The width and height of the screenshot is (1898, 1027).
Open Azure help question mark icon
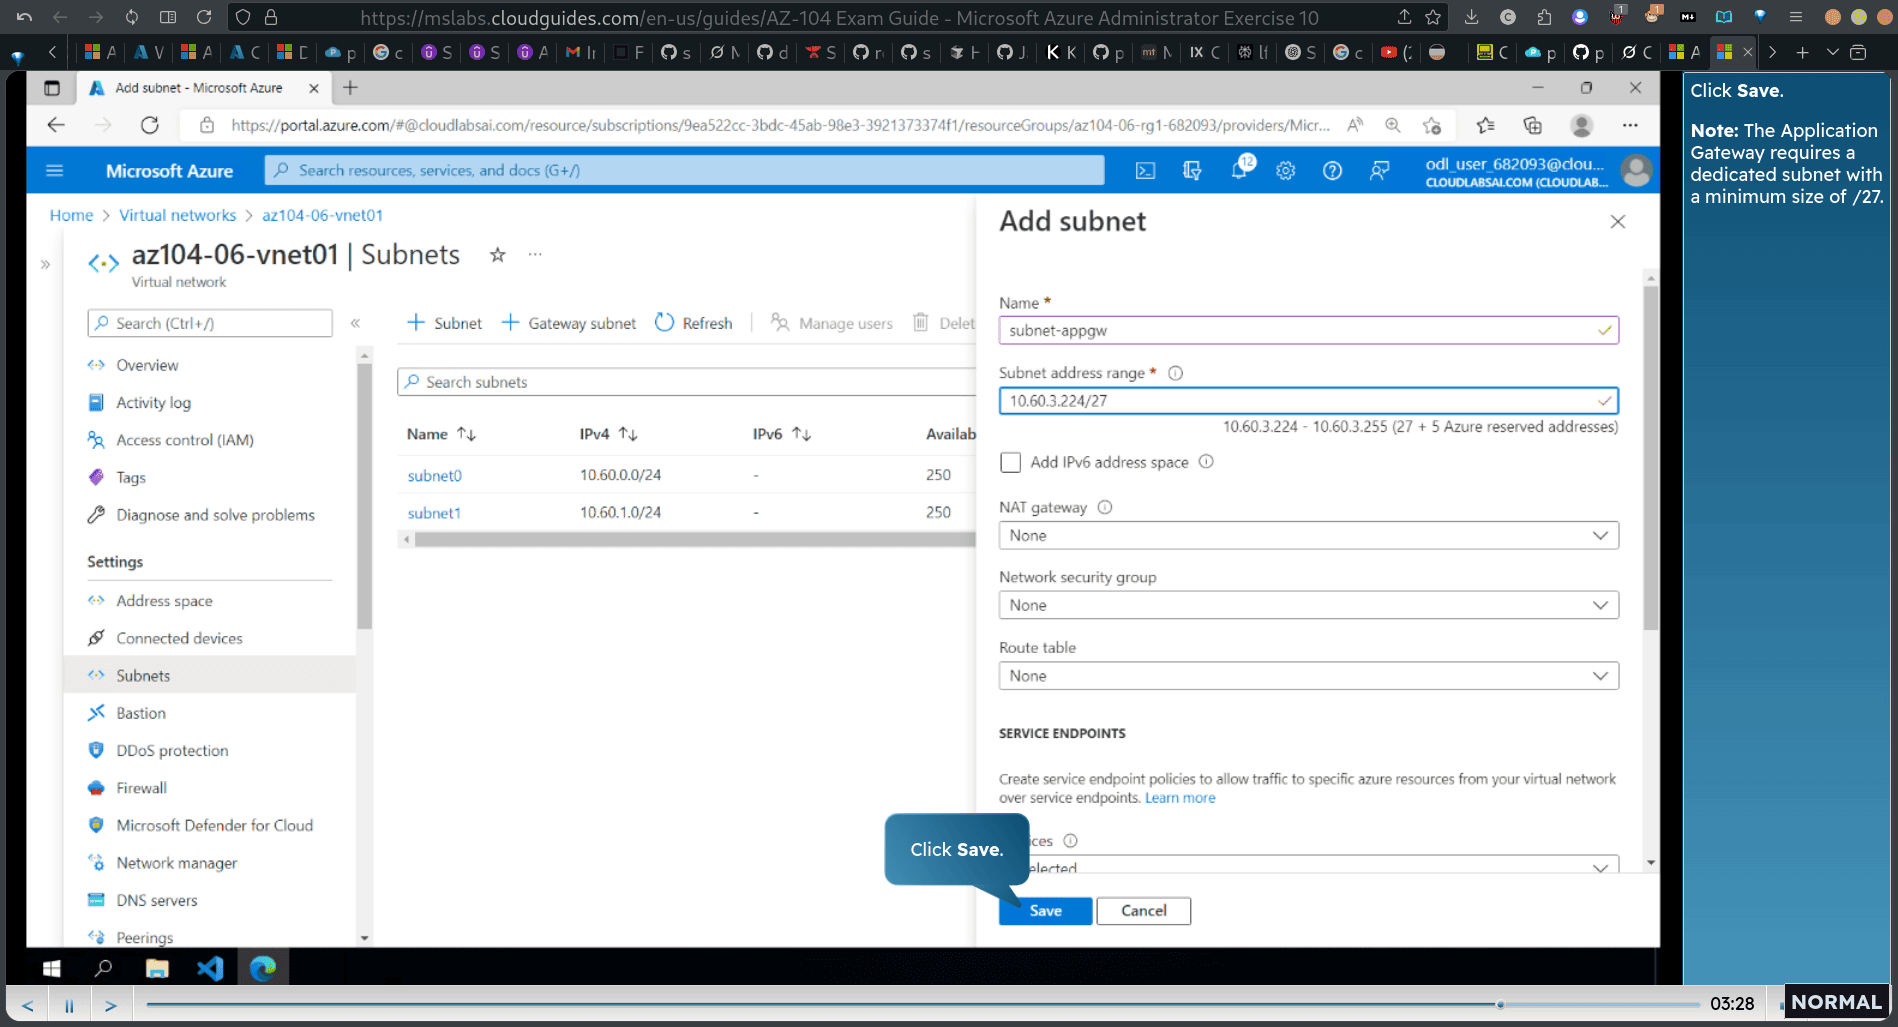pyautogui.click(x=1332, y=171)
